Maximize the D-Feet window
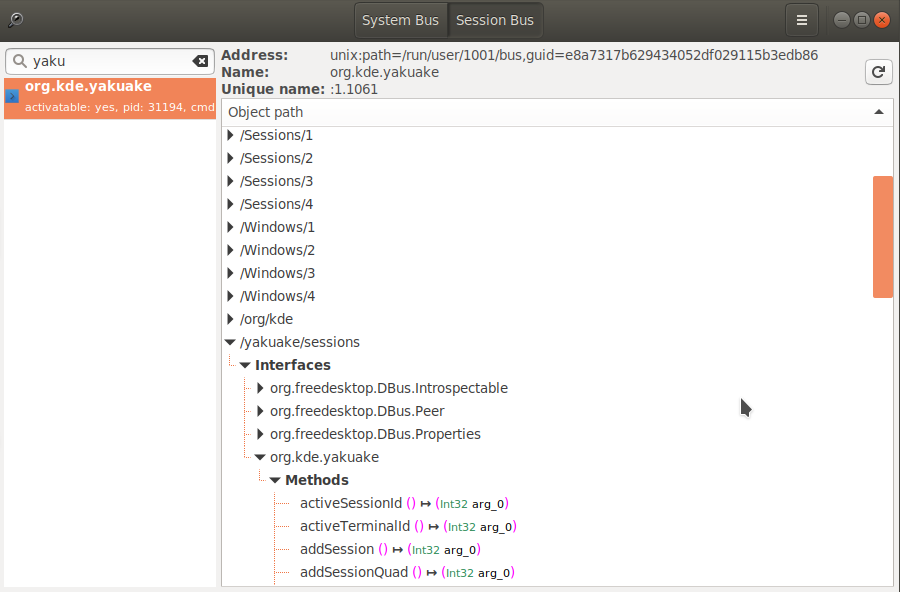Screen dimensions: 900x592 [862, 20]
